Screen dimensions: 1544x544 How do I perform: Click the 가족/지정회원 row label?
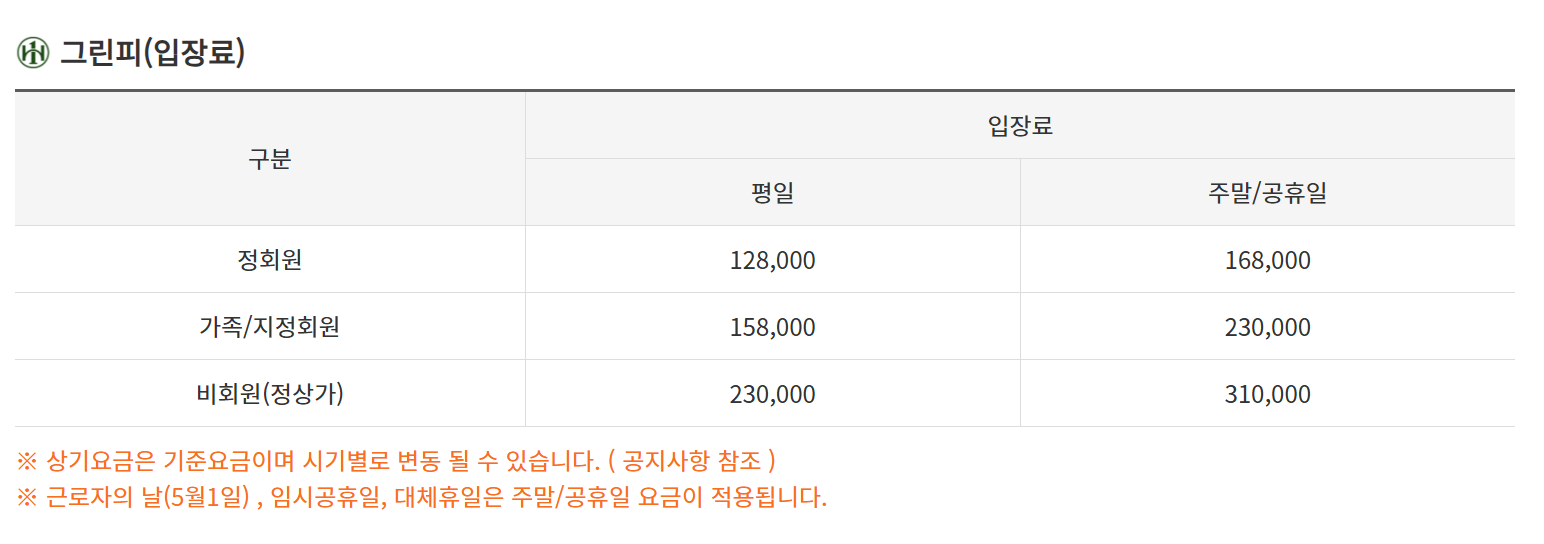270,327
